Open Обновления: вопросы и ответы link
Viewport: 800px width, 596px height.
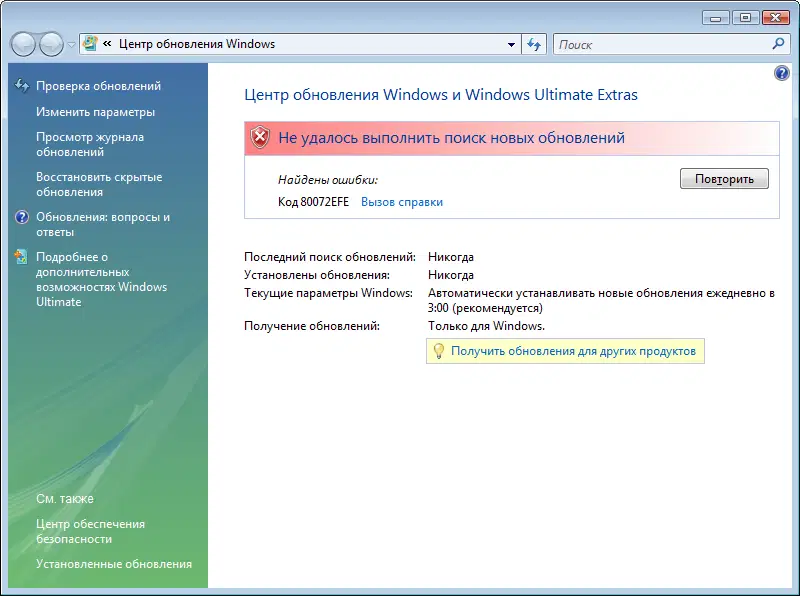[x=103, y=224]
